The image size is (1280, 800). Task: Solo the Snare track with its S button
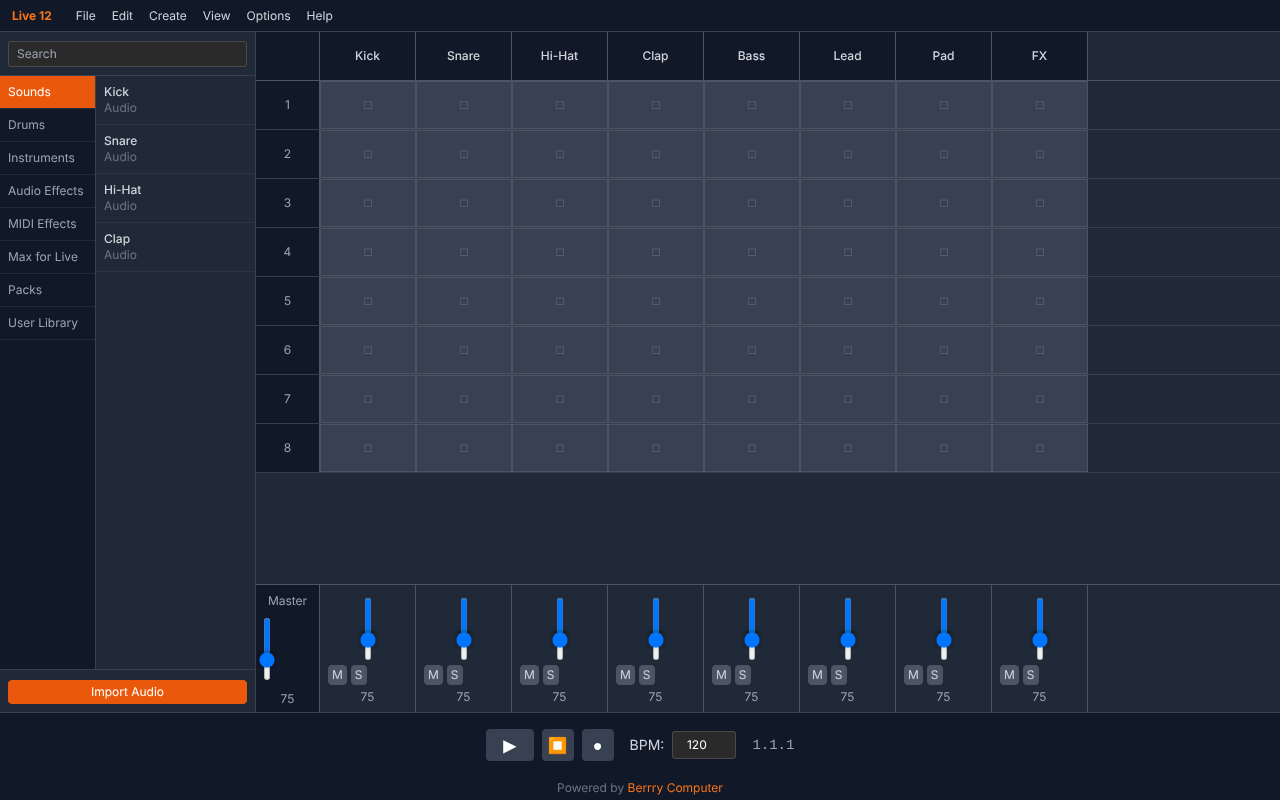[454, 675]
